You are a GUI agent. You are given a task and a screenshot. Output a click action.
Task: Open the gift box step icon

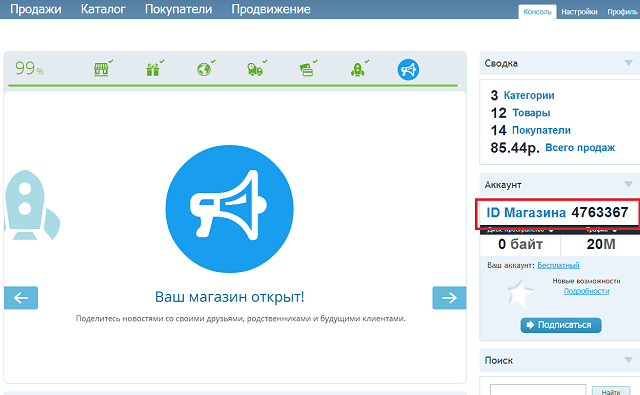[x=153, y=69]
